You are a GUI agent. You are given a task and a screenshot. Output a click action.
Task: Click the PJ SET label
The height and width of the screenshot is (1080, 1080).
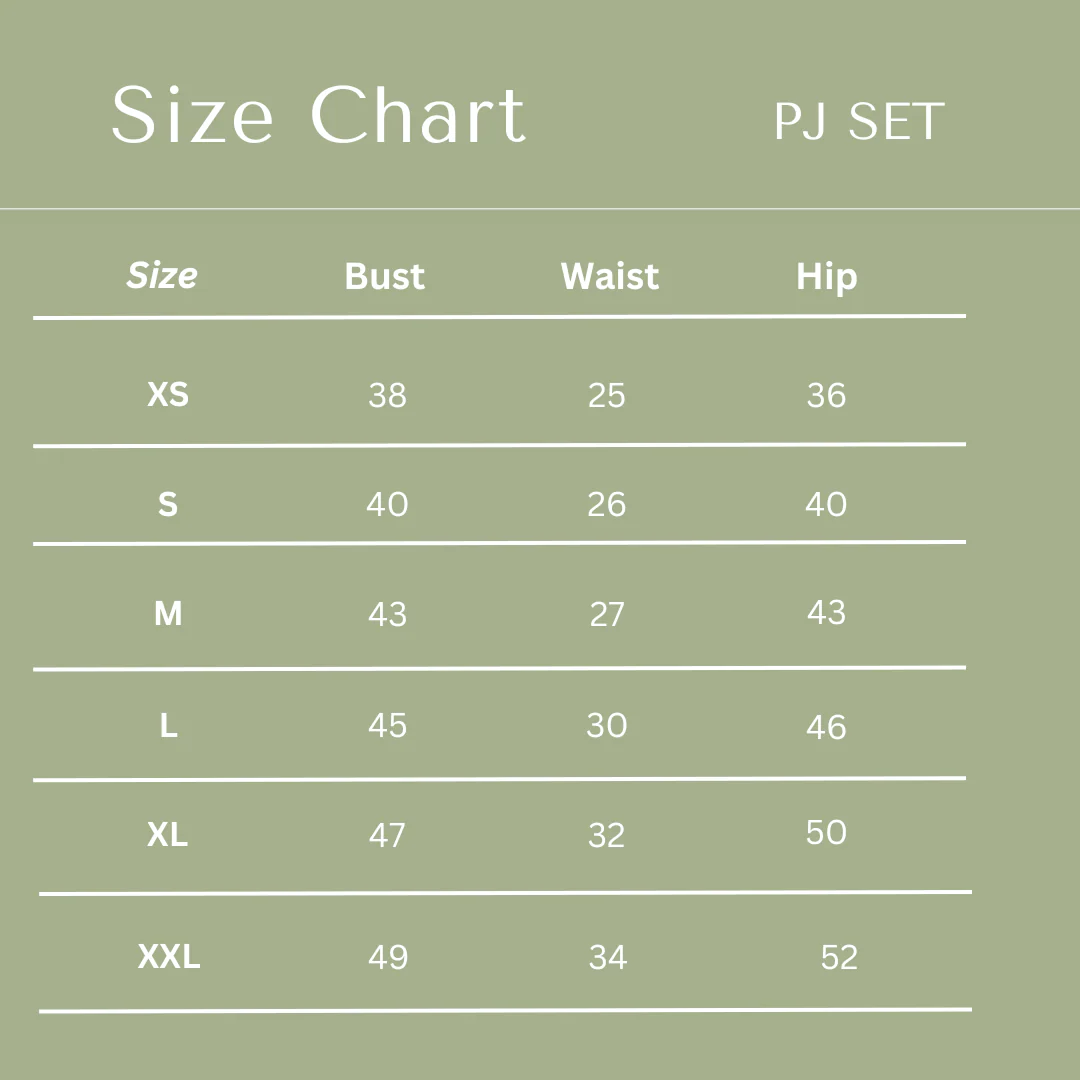pos(859,122)
